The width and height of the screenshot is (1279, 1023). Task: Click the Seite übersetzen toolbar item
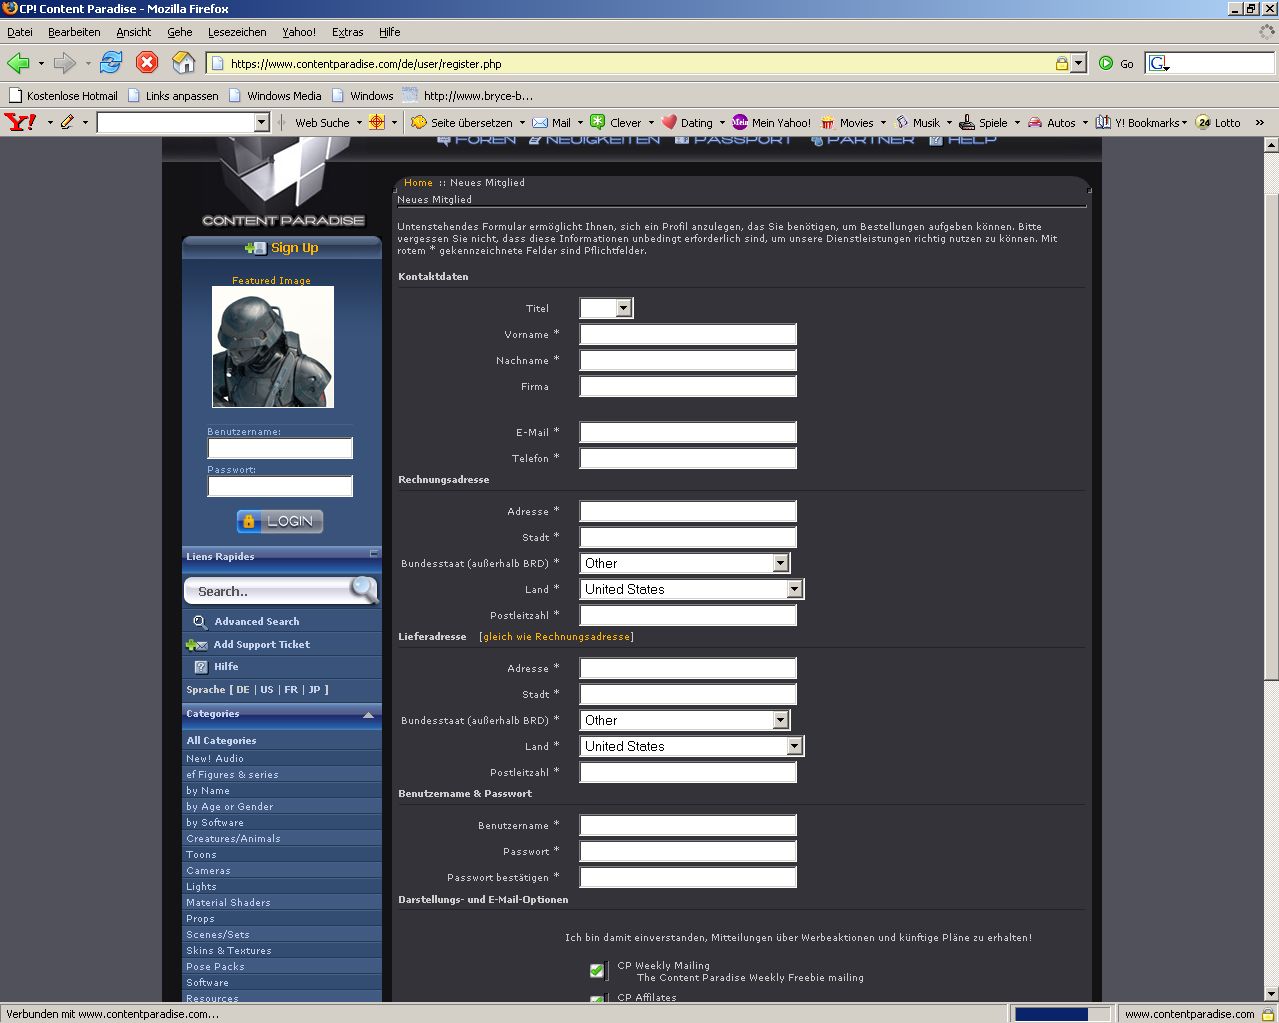(462, 123)
